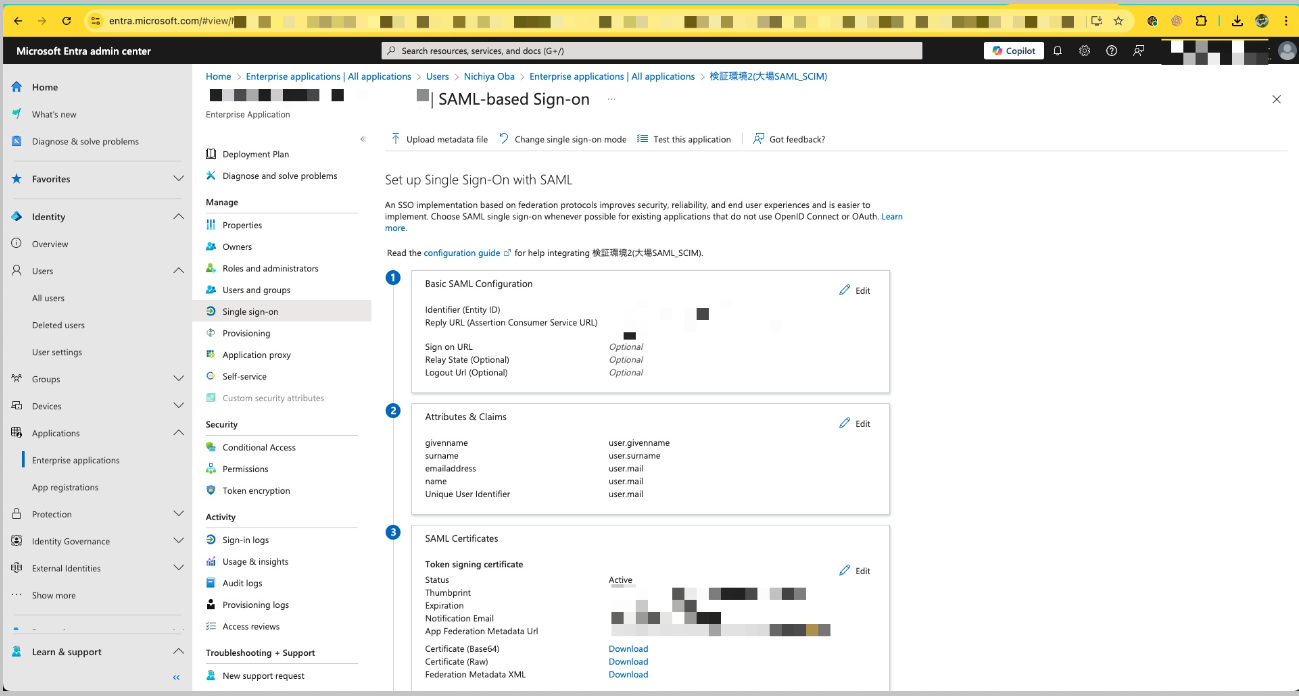Select the Users and groups icon
This screenshot has width=1299, height=696.
(211, 290)
